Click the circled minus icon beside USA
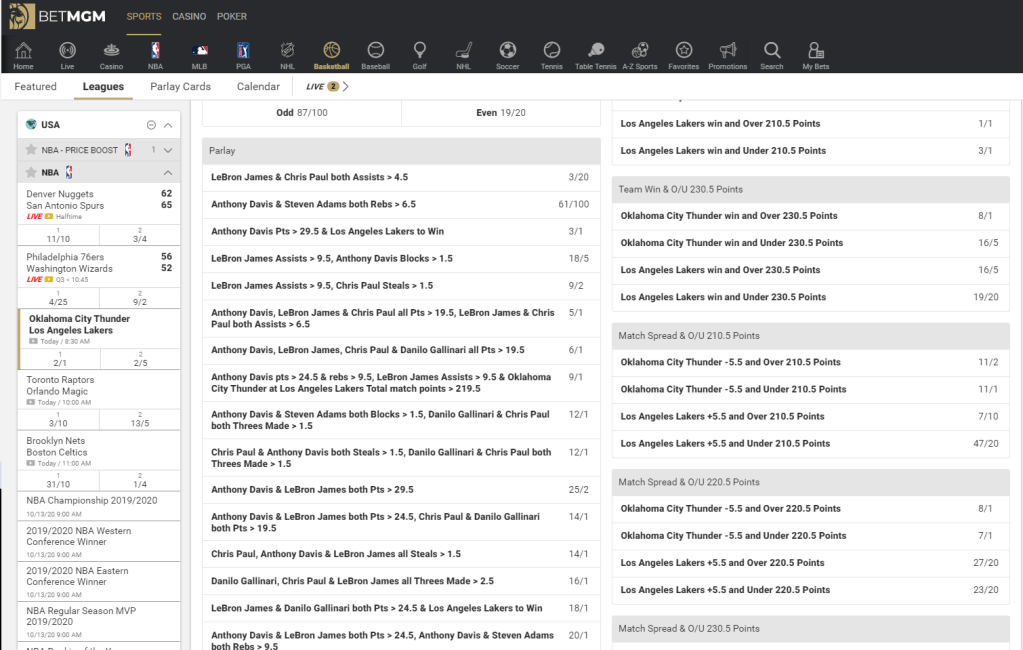 [x=151, y=125]
